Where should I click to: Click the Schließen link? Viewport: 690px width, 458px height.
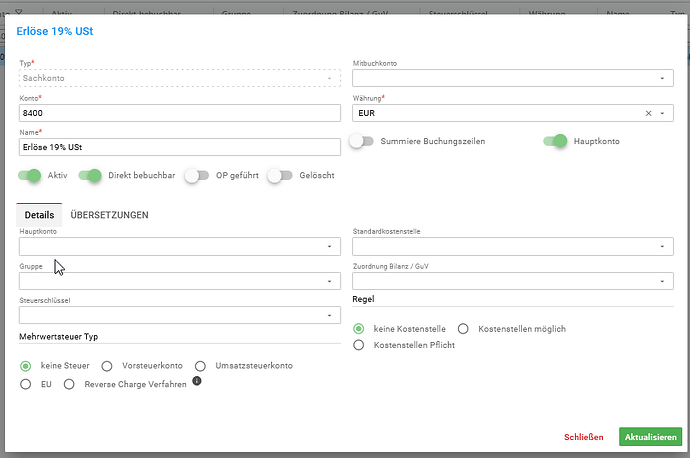pyautogui.click(x=584, y=437)
